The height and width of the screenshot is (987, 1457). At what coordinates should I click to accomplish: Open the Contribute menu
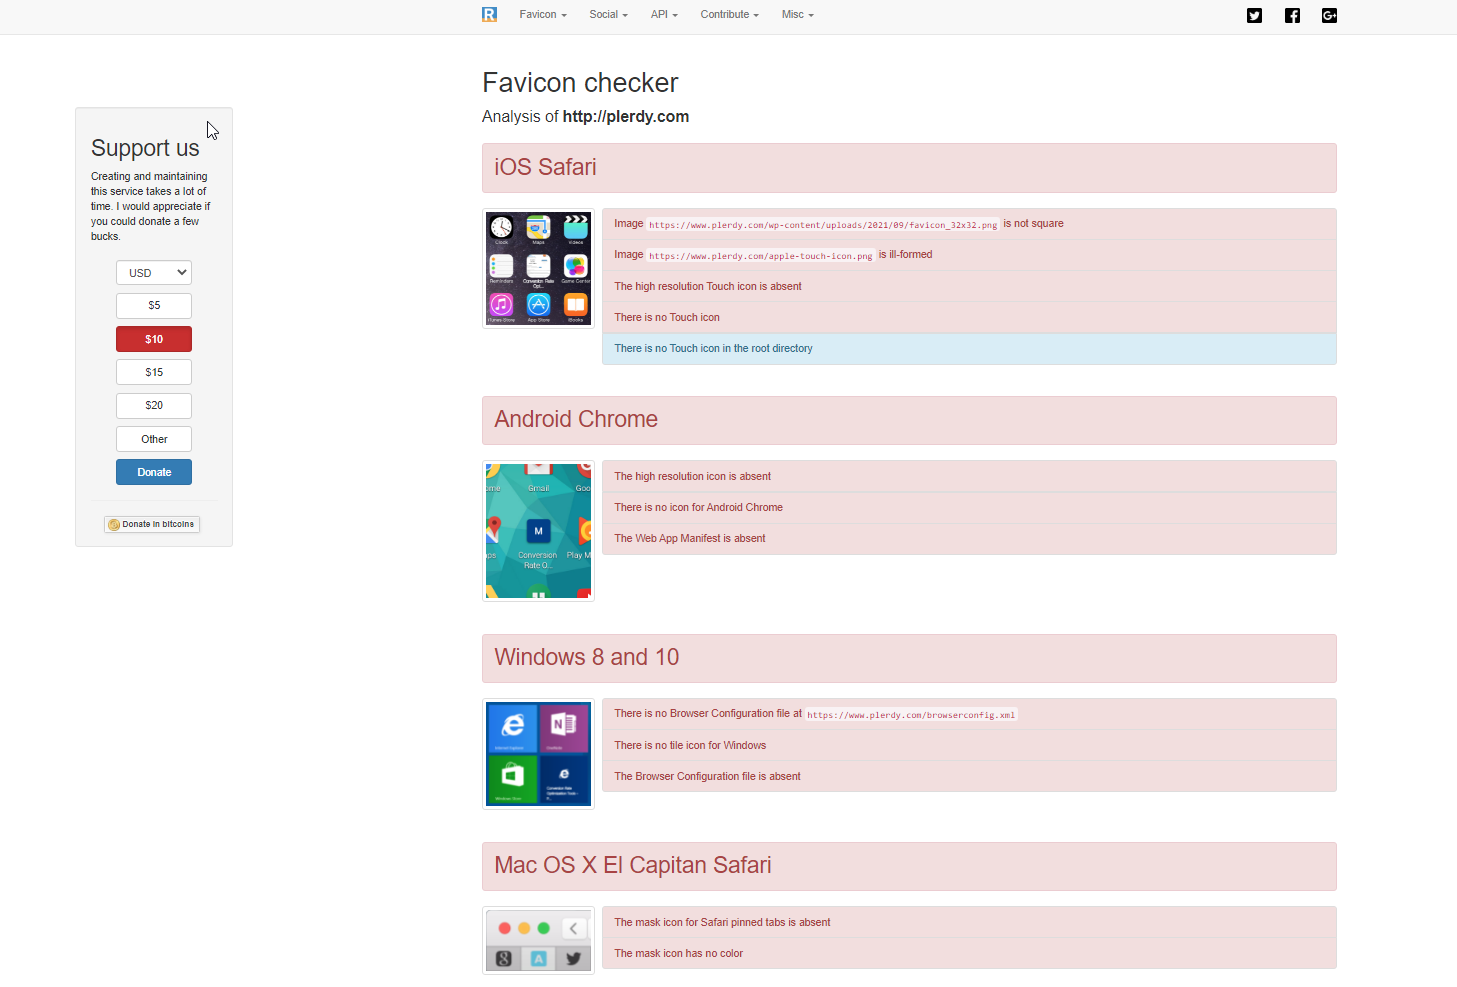coord(728,14)
